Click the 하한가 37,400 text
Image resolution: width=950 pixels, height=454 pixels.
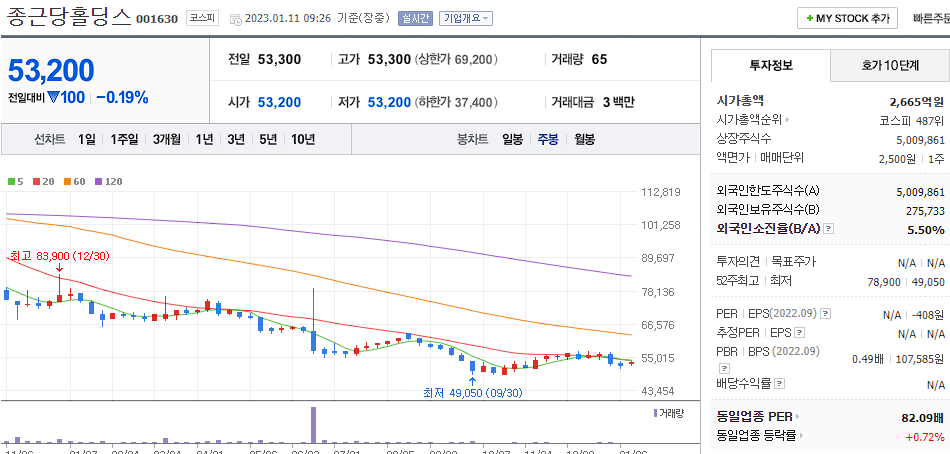click(456, 102)
